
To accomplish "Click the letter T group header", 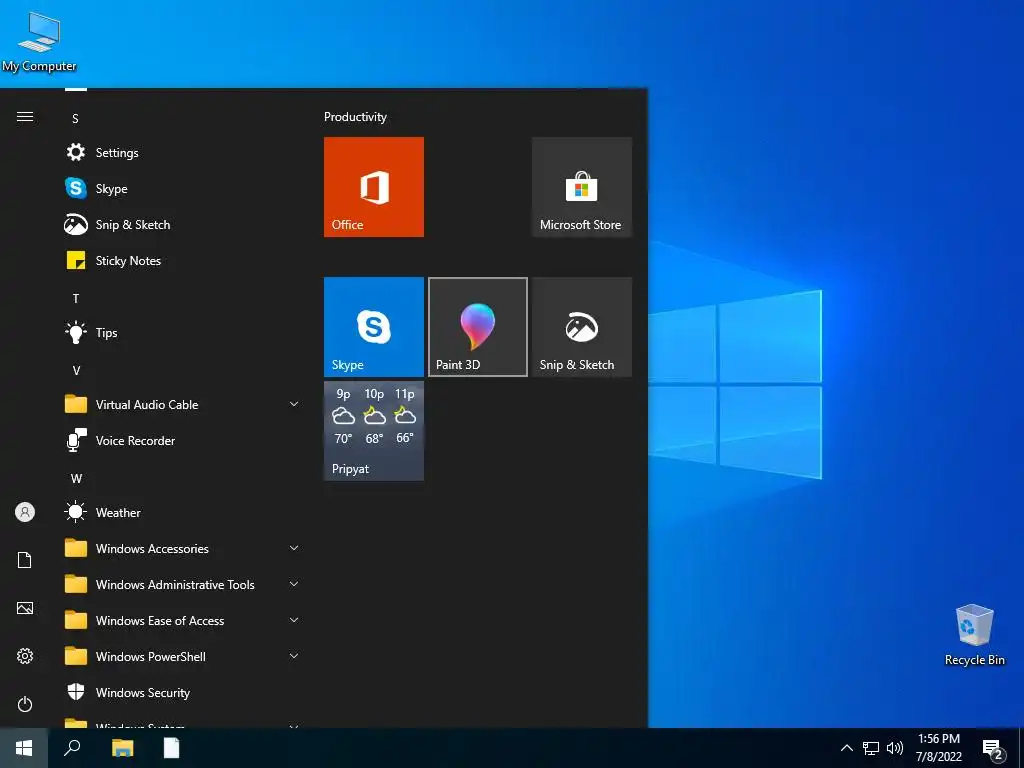I will pos(75,298).
